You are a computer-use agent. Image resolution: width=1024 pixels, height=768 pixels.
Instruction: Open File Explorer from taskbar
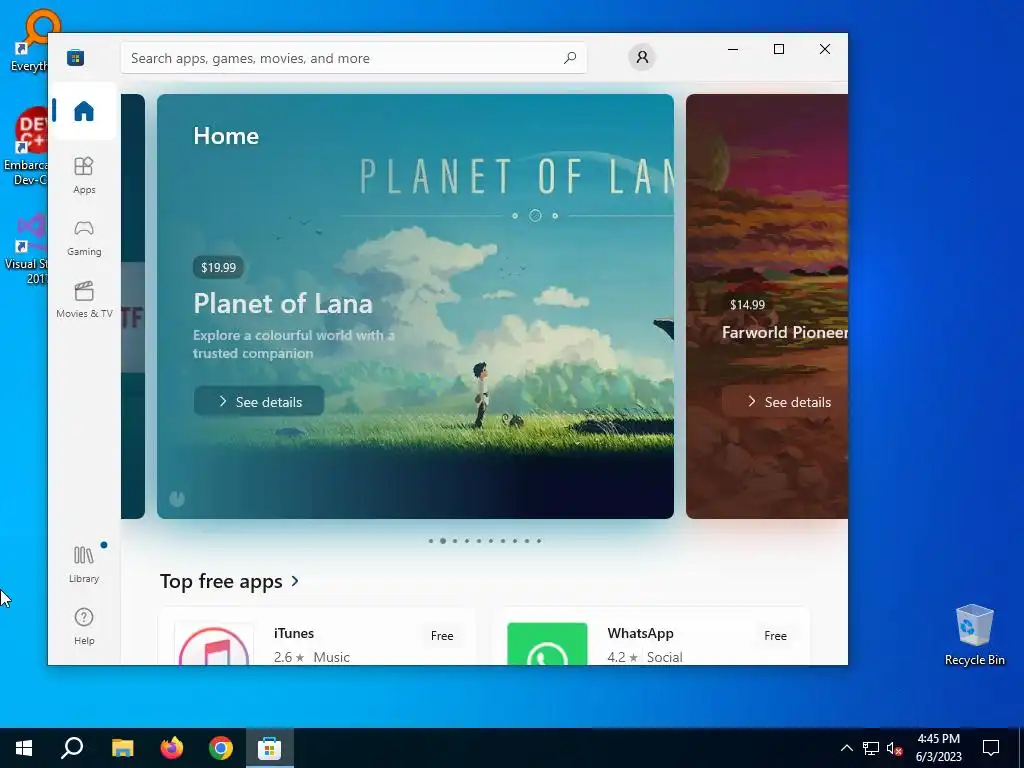pyautogui.click(x=122, y=748)
